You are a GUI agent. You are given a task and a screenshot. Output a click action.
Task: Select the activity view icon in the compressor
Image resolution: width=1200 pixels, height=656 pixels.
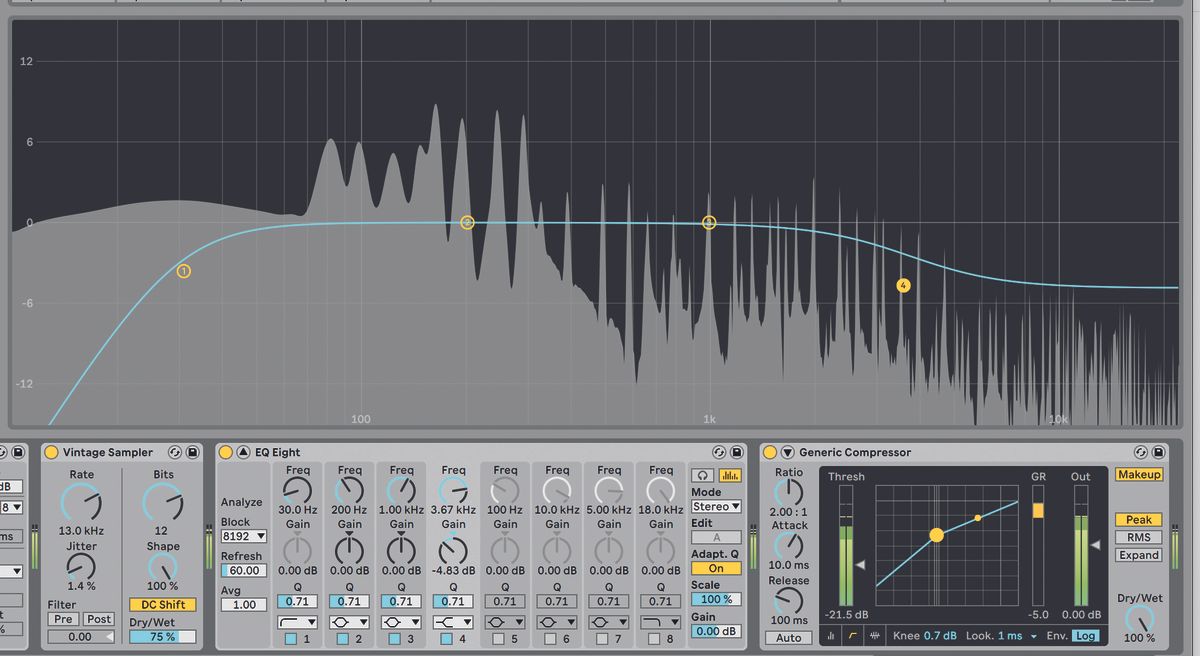[x=831, y=634]
